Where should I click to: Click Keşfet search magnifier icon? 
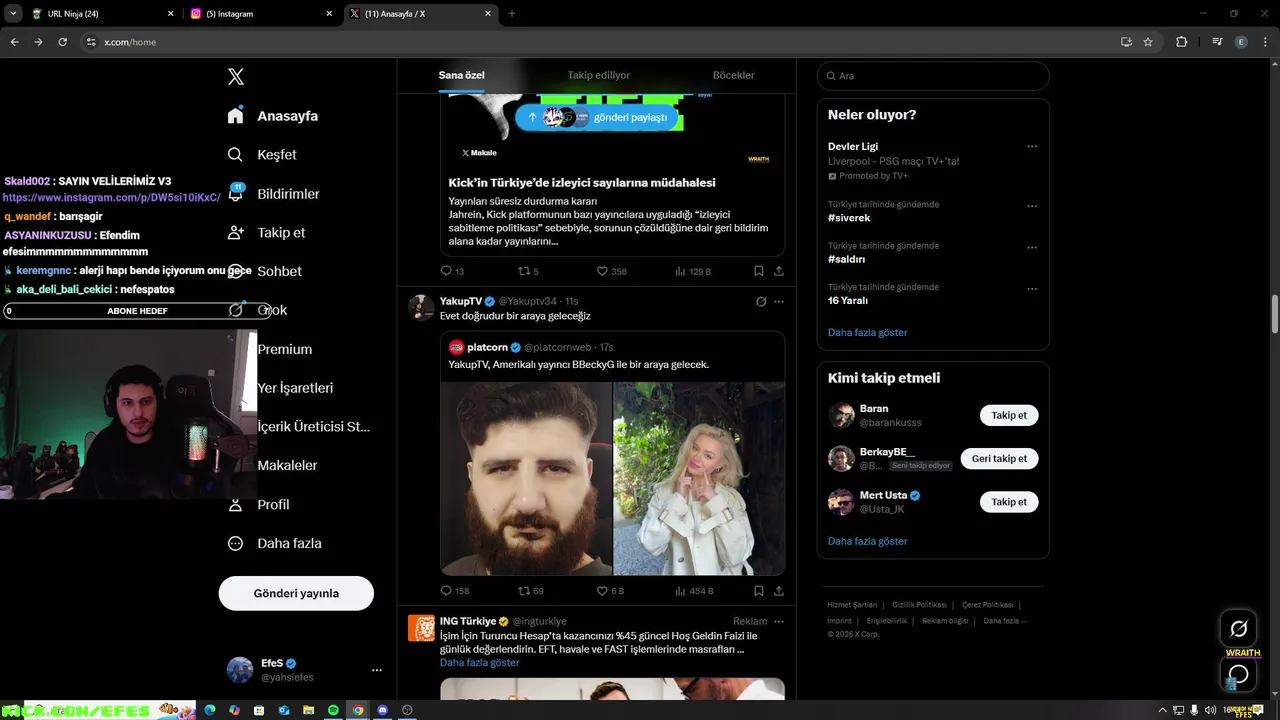pyautogui.click(x=235, y=155)
